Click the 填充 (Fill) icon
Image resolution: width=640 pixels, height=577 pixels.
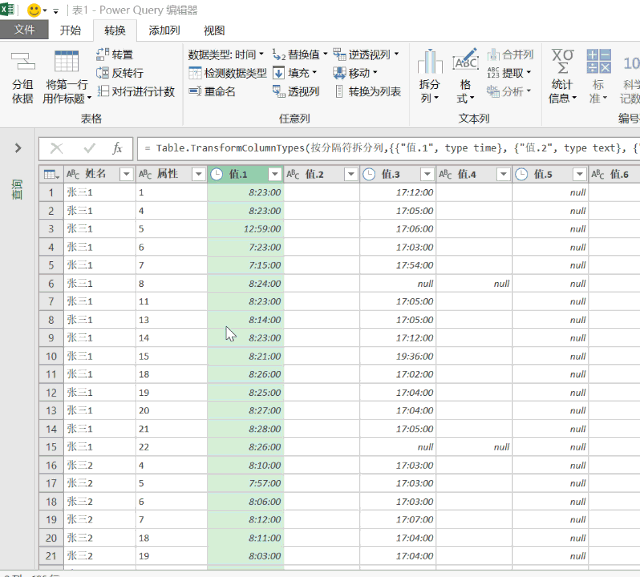pos(279,73)
